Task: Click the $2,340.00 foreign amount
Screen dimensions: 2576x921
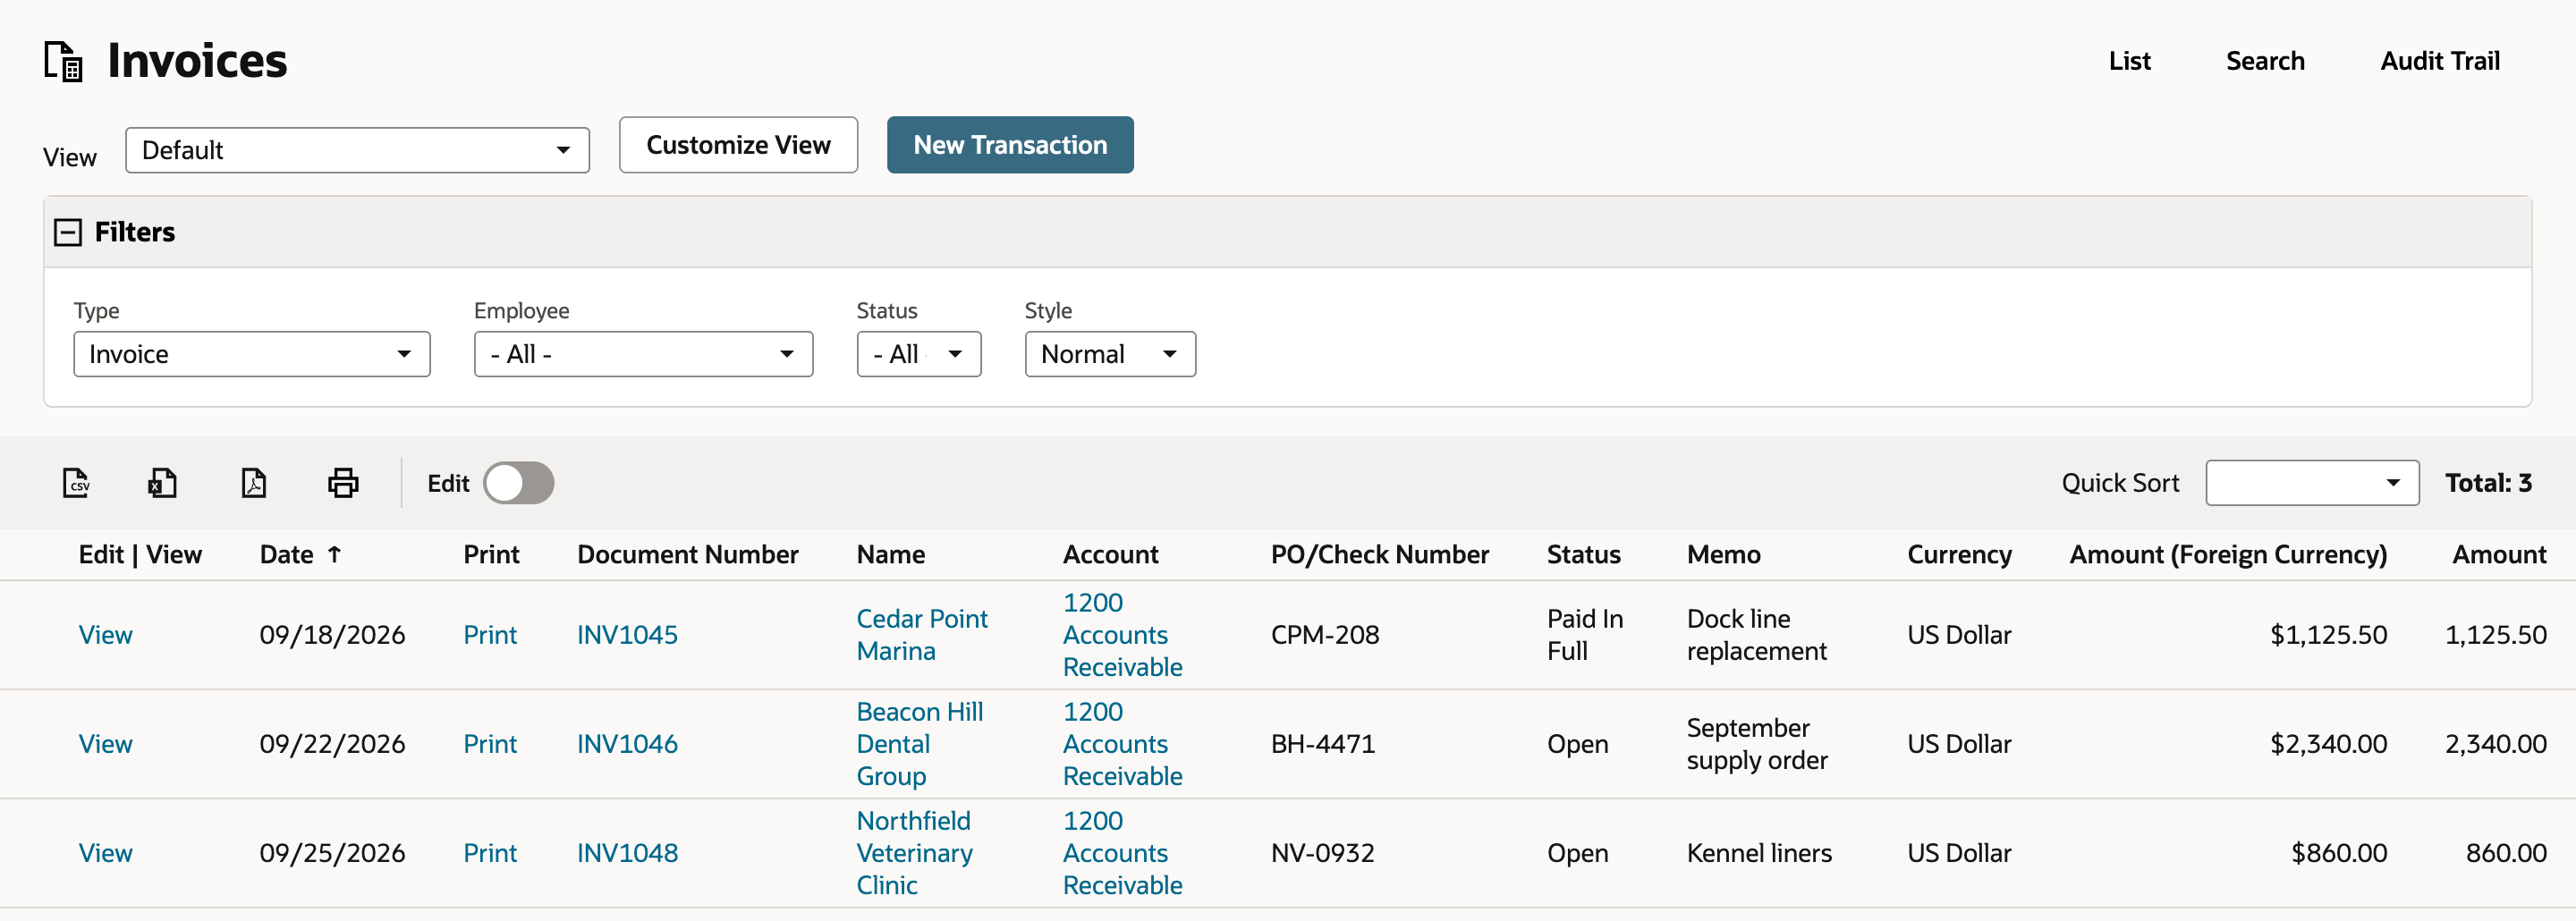Action: 2328,744
